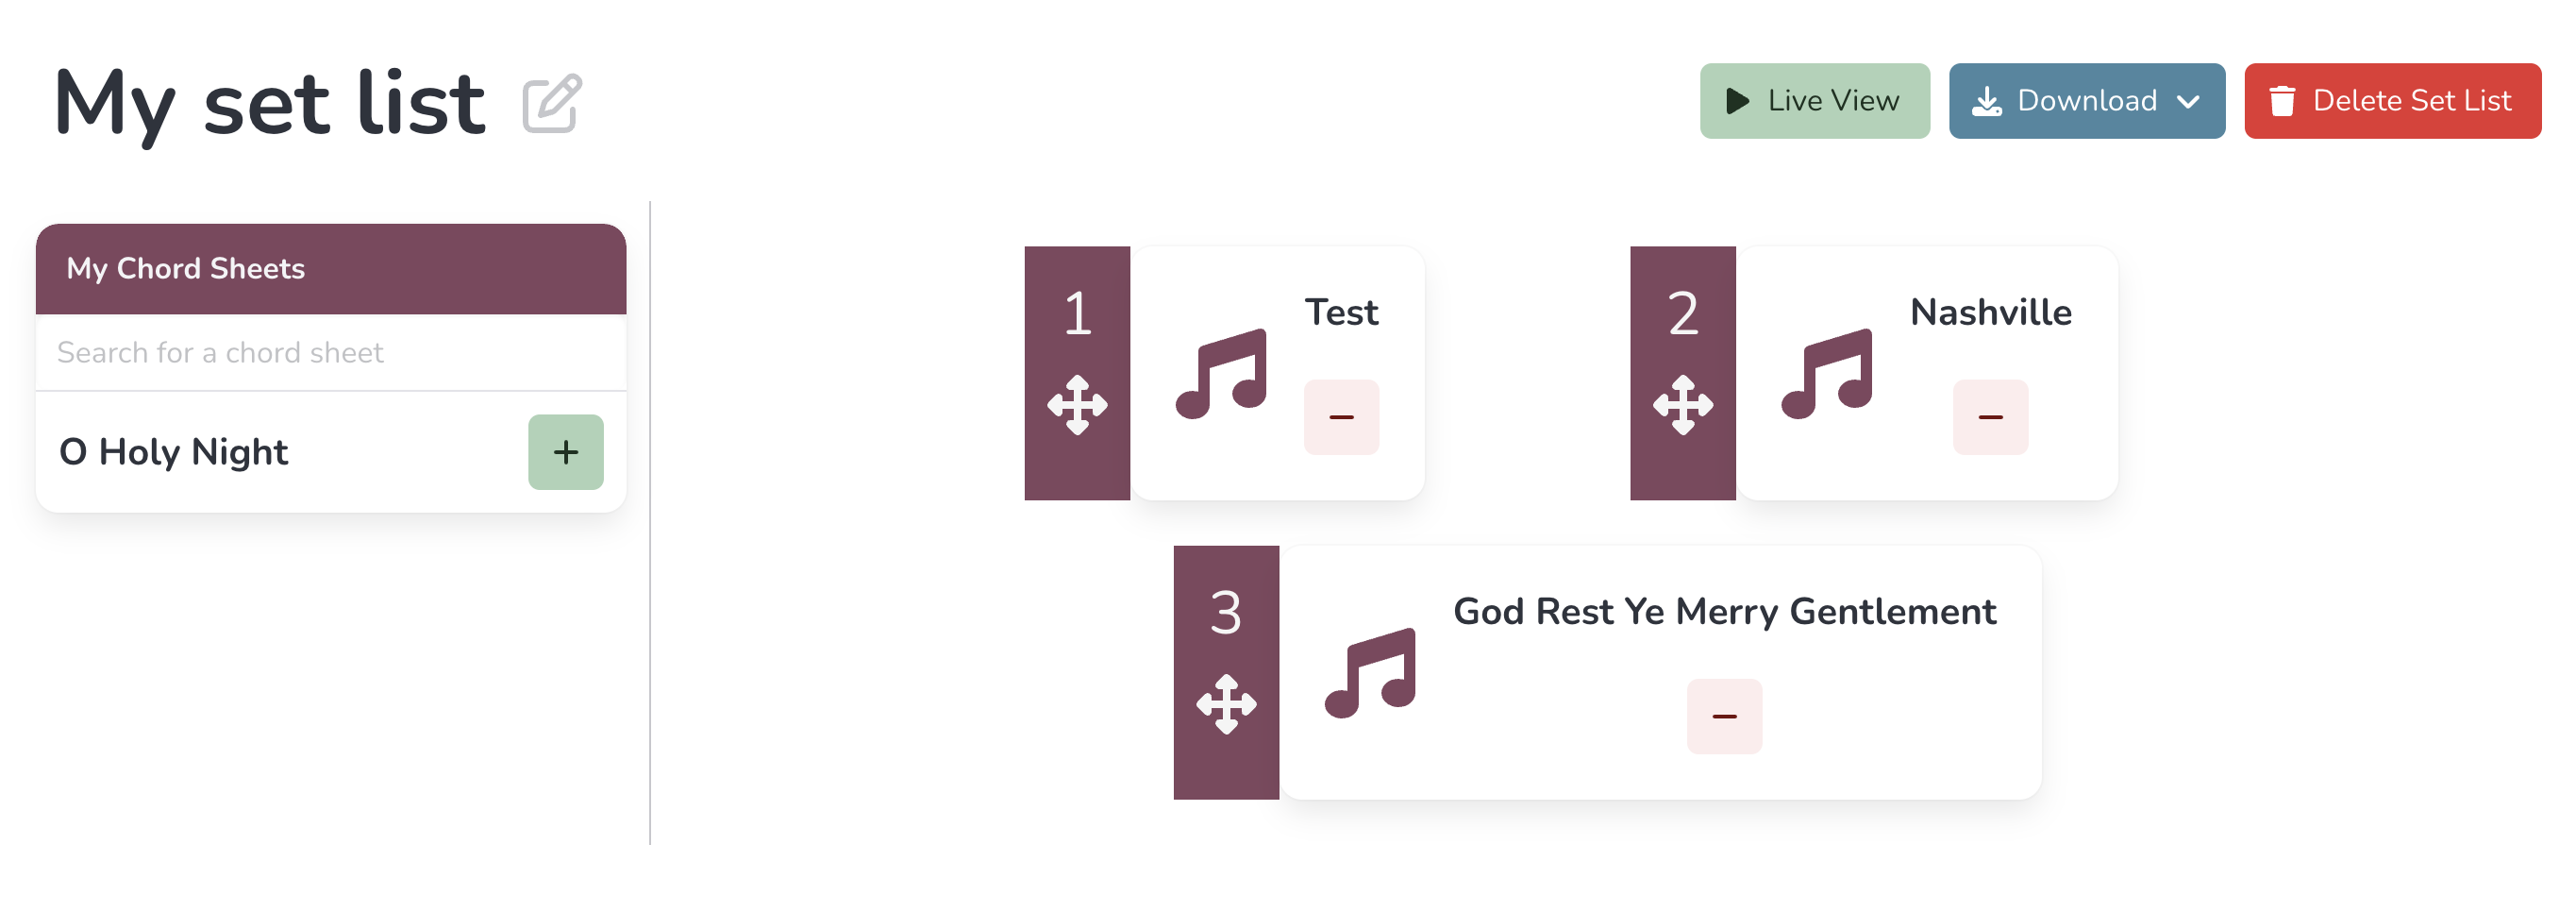Viewport: 2576px width, 912px height.
Task: Grab the move handle on item 1
Action: [1077, 405]
